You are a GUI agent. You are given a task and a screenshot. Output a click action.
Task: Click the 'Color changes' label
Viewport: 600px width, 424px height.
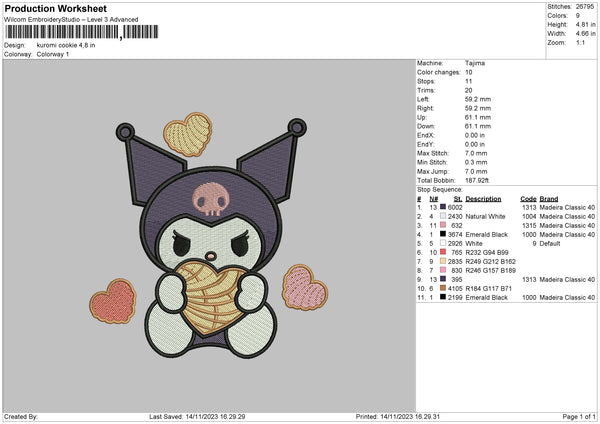point(439,72)
